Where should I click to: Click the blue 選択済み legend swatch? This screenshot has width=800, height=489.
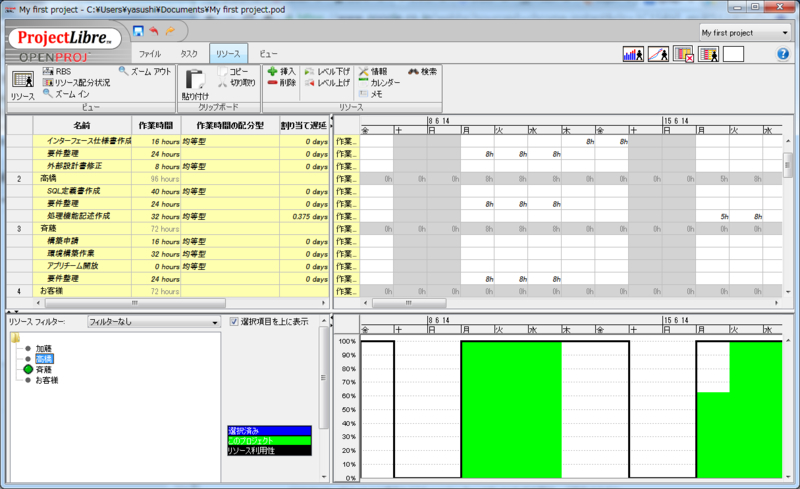[x=269, y=431]
